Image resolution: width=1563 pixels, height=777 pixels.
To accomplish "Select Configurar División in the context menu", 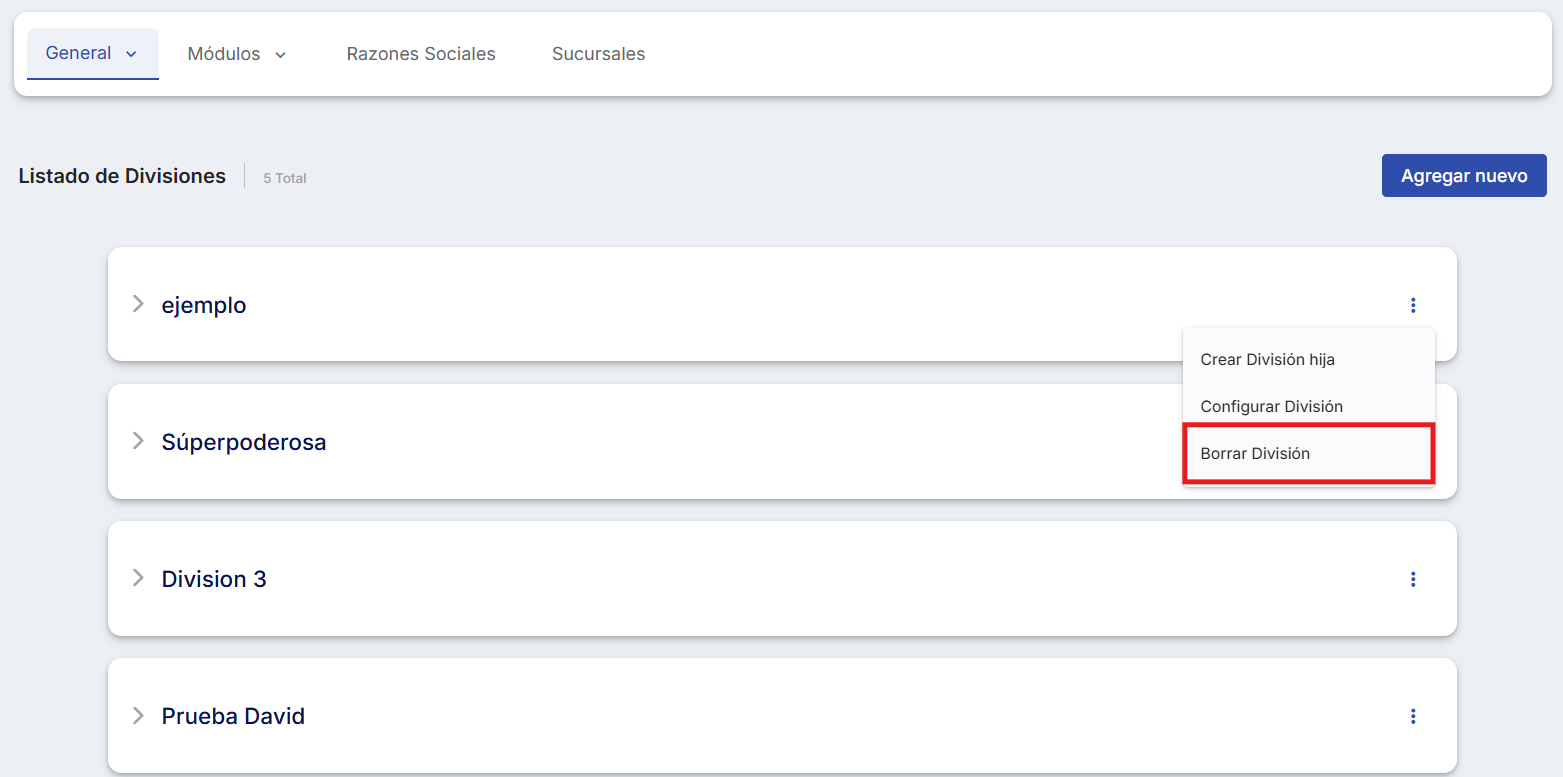I will [x=1271, y=406].
